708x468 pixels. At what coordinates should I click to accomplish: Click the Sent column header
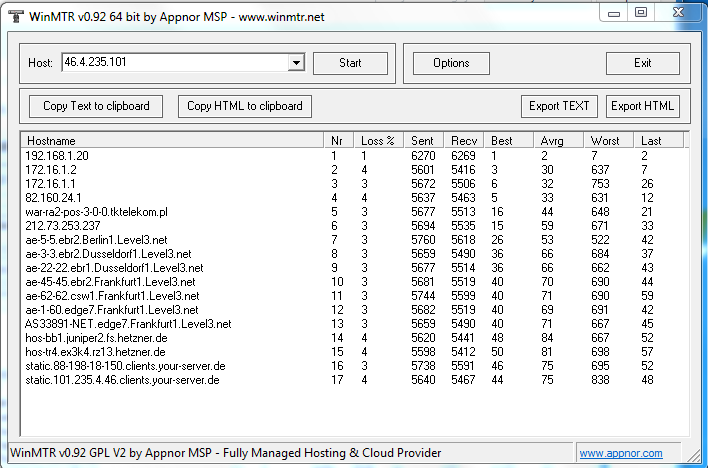[424, 140]
